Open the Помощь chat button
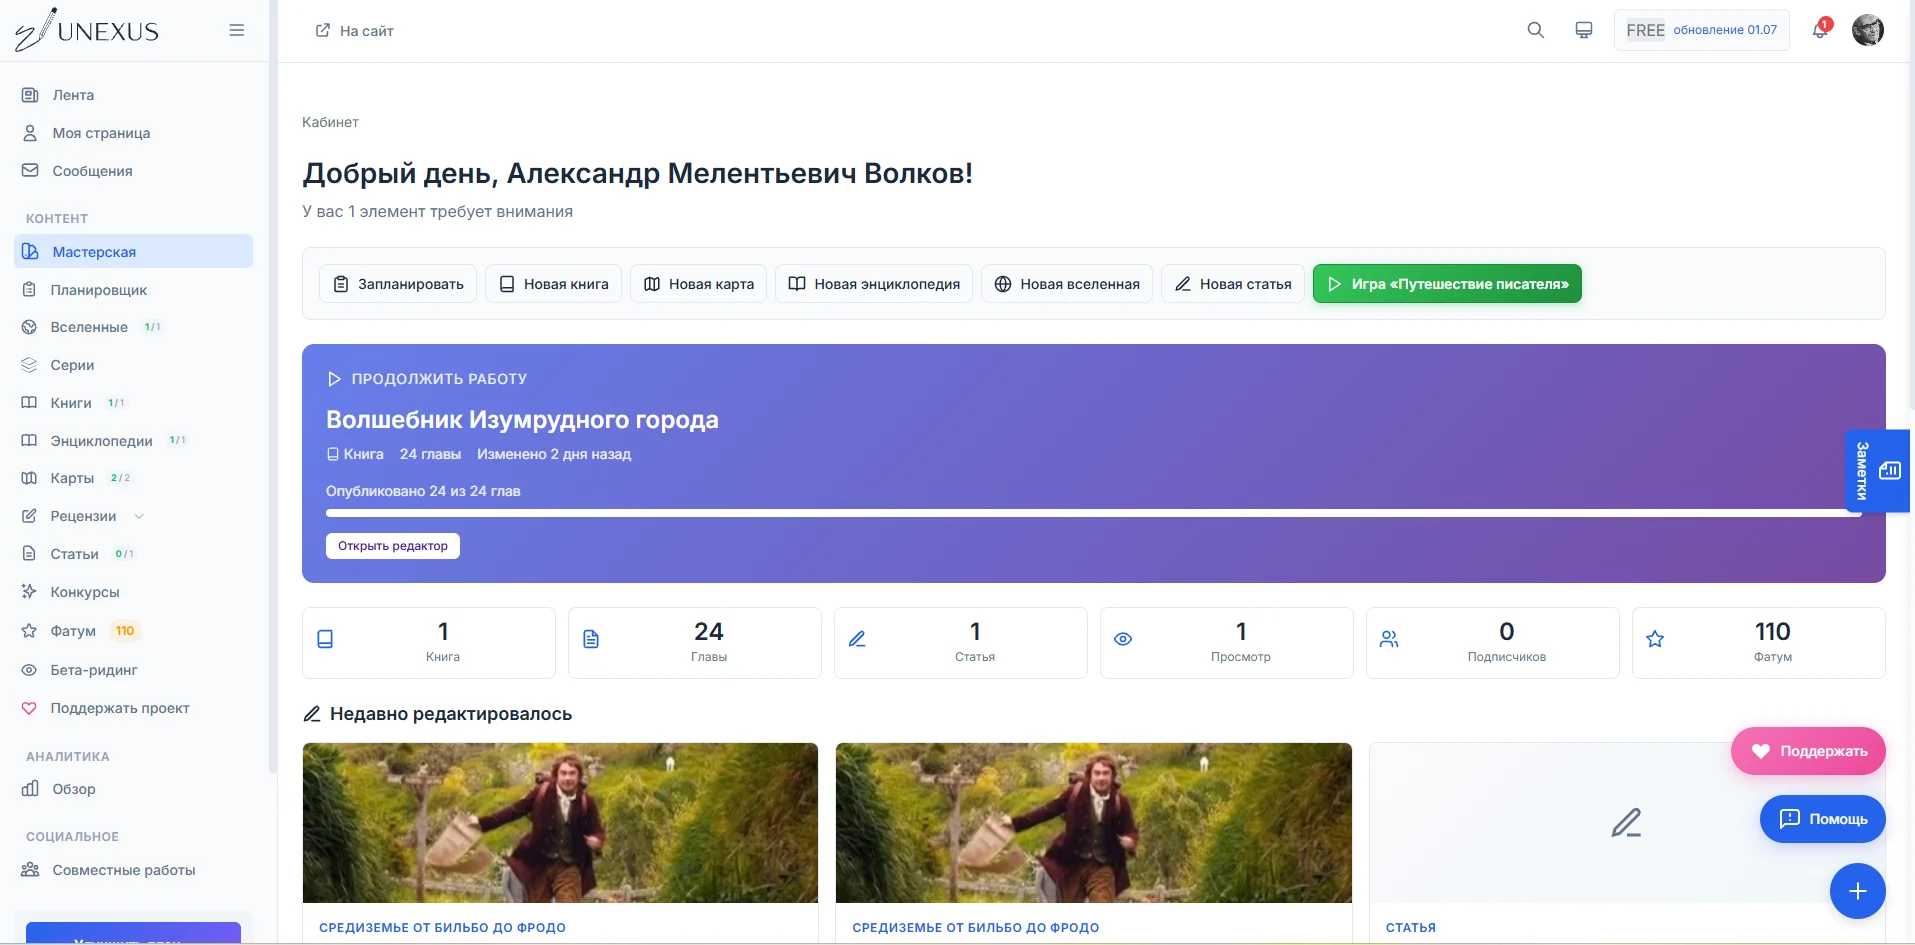The width and height of the screenshot is (1915, 945). pos(1822,819)
